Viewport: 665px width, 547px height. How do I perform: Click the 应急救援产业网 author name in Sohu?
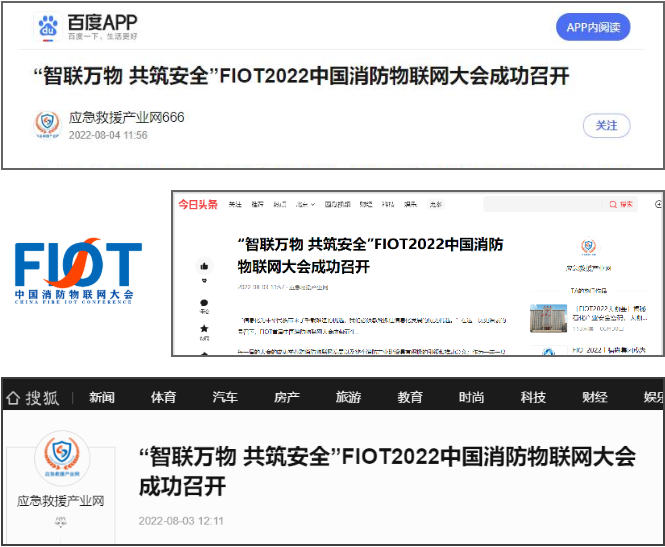[x=61, y=500]
